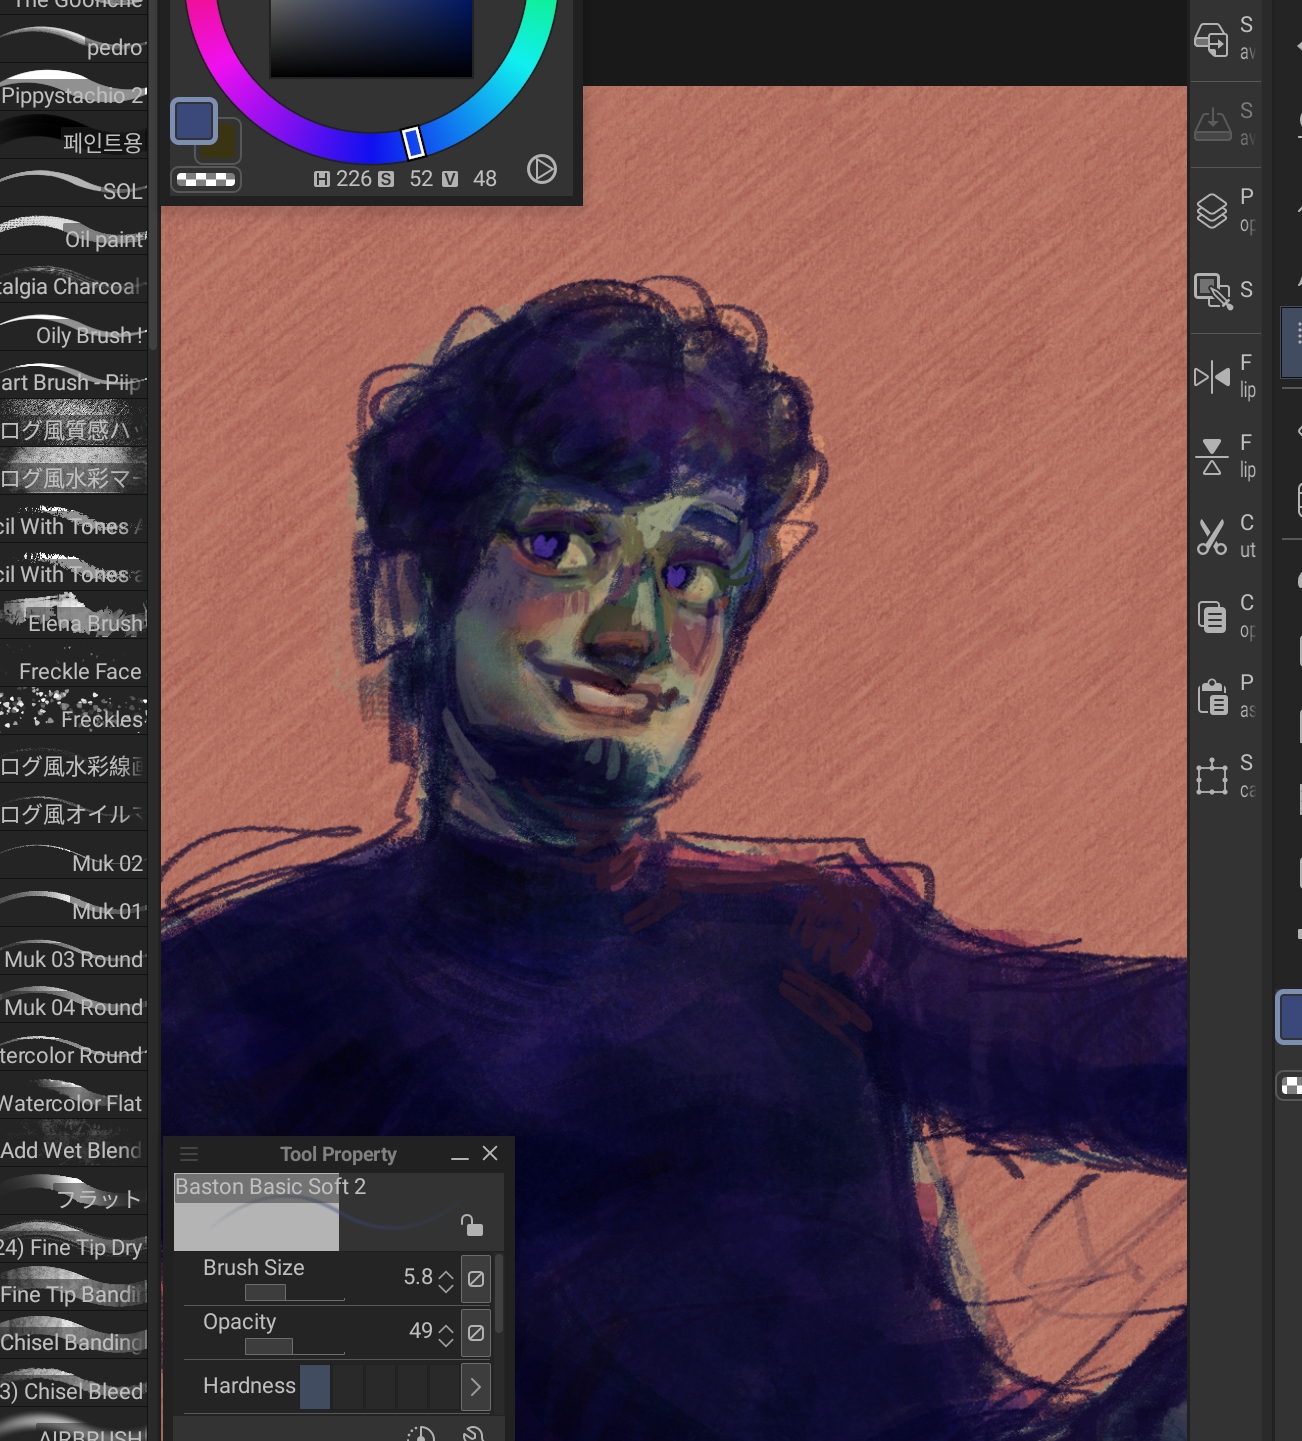Select the Freckle Face brush
1302x1441 pixels.
click(74, 671)
